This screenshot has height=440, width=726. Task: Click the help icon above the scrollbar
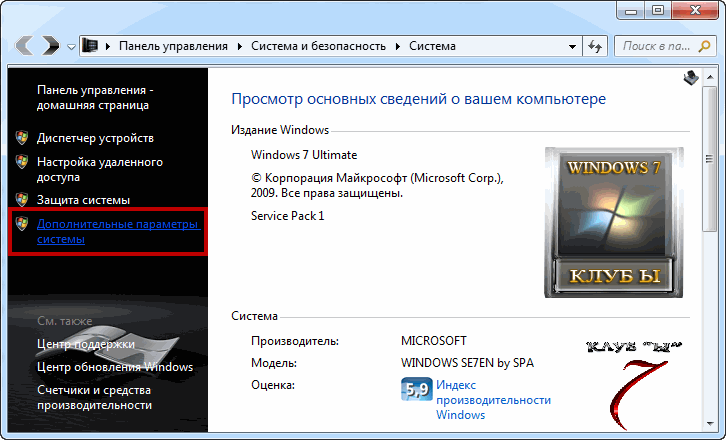coord(691,78)
